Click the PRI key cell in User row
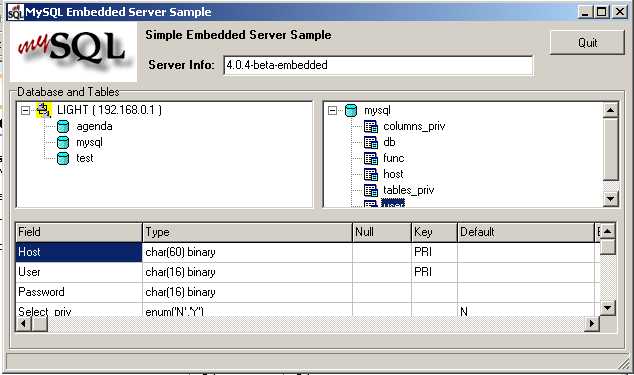The width and height of the screenshot is (634, 375). [434, 272]
